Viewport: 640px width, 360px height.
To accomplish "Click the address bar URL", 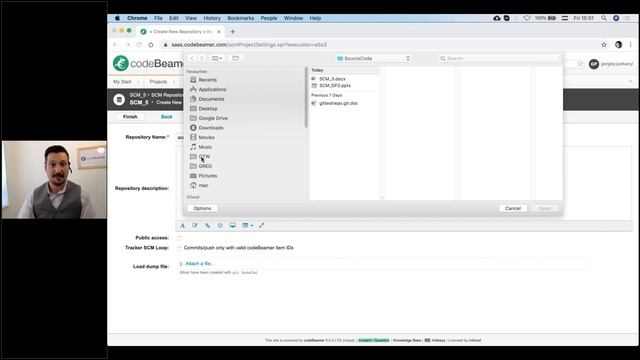I will click(249, 45).
